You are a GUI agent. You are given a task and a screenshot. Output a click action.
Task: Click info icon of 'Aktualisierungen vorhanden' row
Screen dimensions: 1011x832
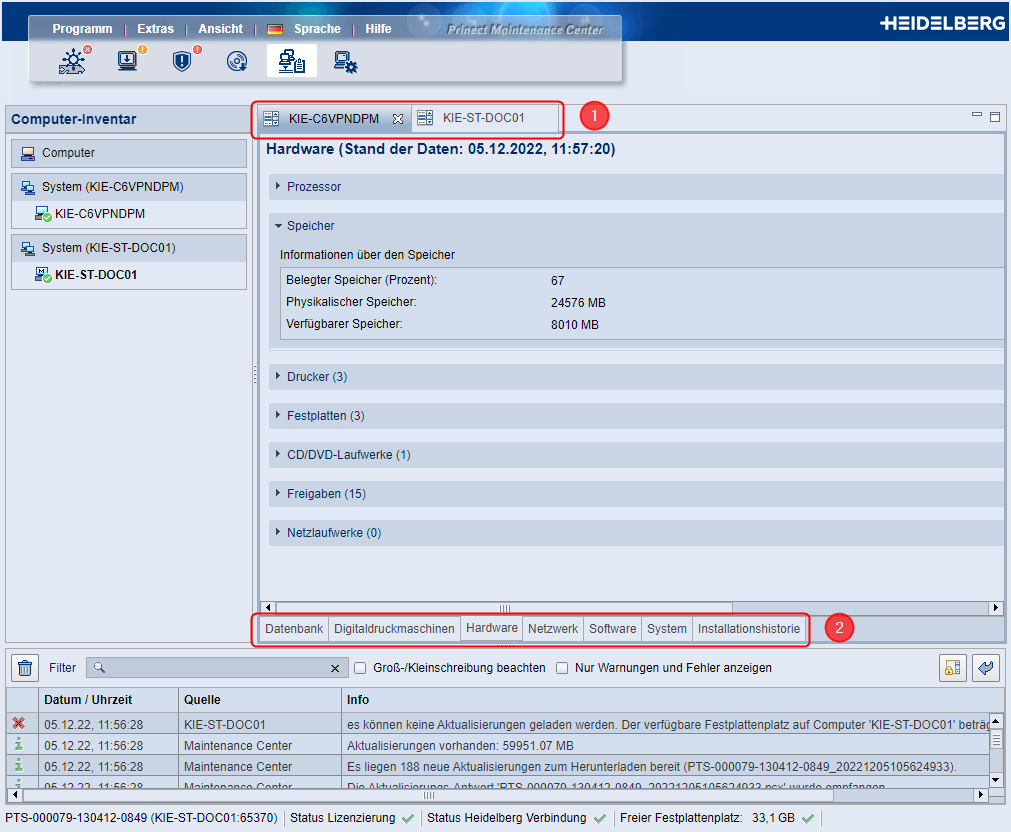(x=19, y=745)
